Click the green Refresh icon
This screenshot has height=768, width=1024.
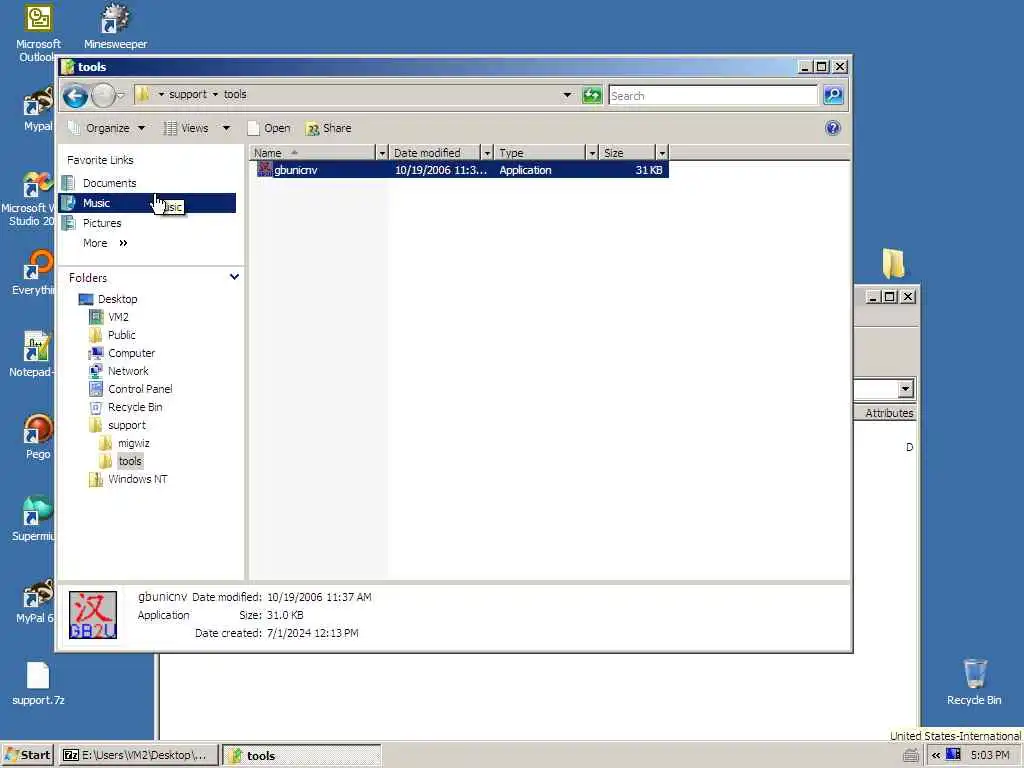(x=592, y=95)
